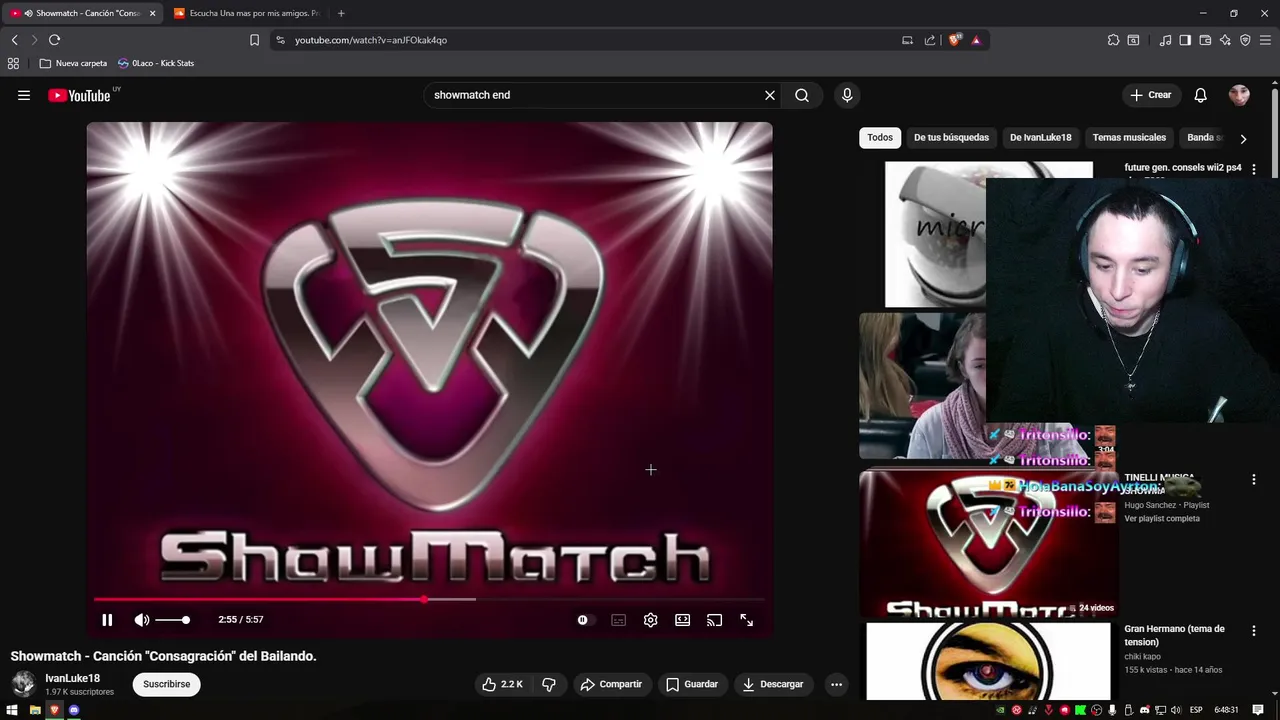Screen dimensions: 1280x720
Task: Select the De IvanLuke18 chip
Action: pyautogui.click(x=1040, y=138)
